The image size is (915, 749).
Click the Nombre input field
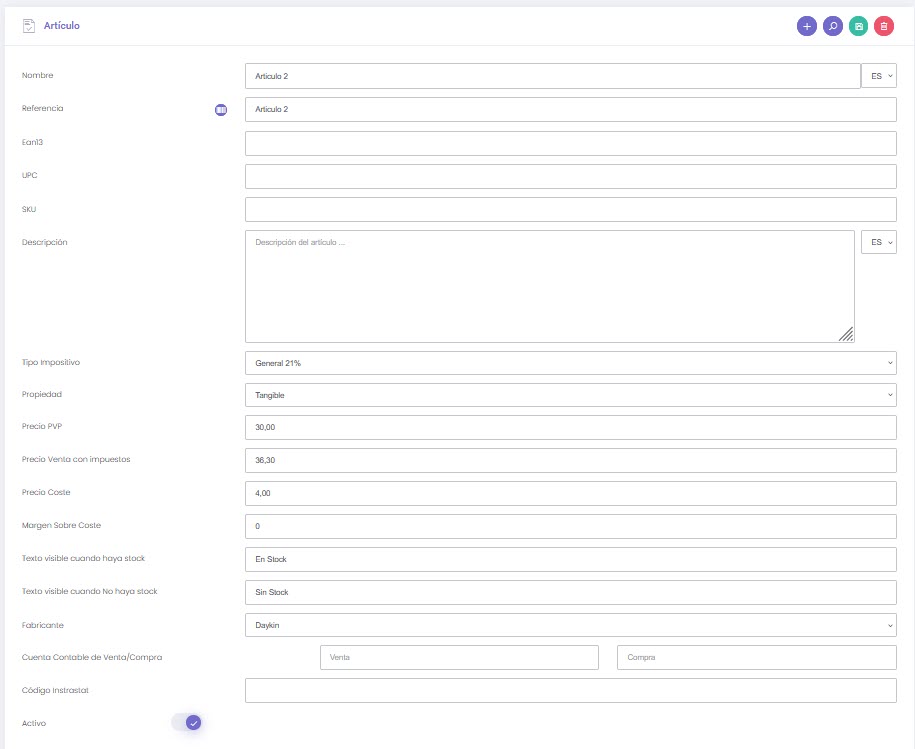[552, 76]
